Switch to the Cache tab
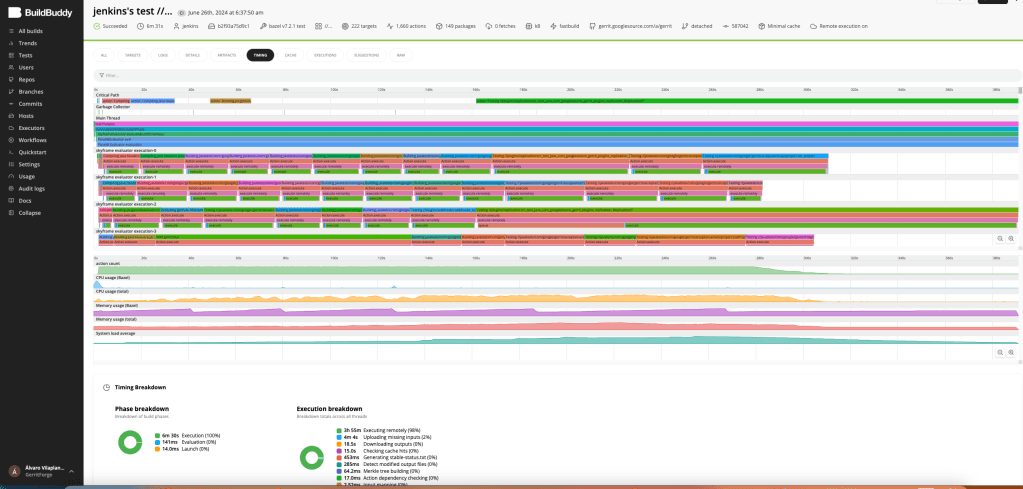1023x489 pixels. 290,55
